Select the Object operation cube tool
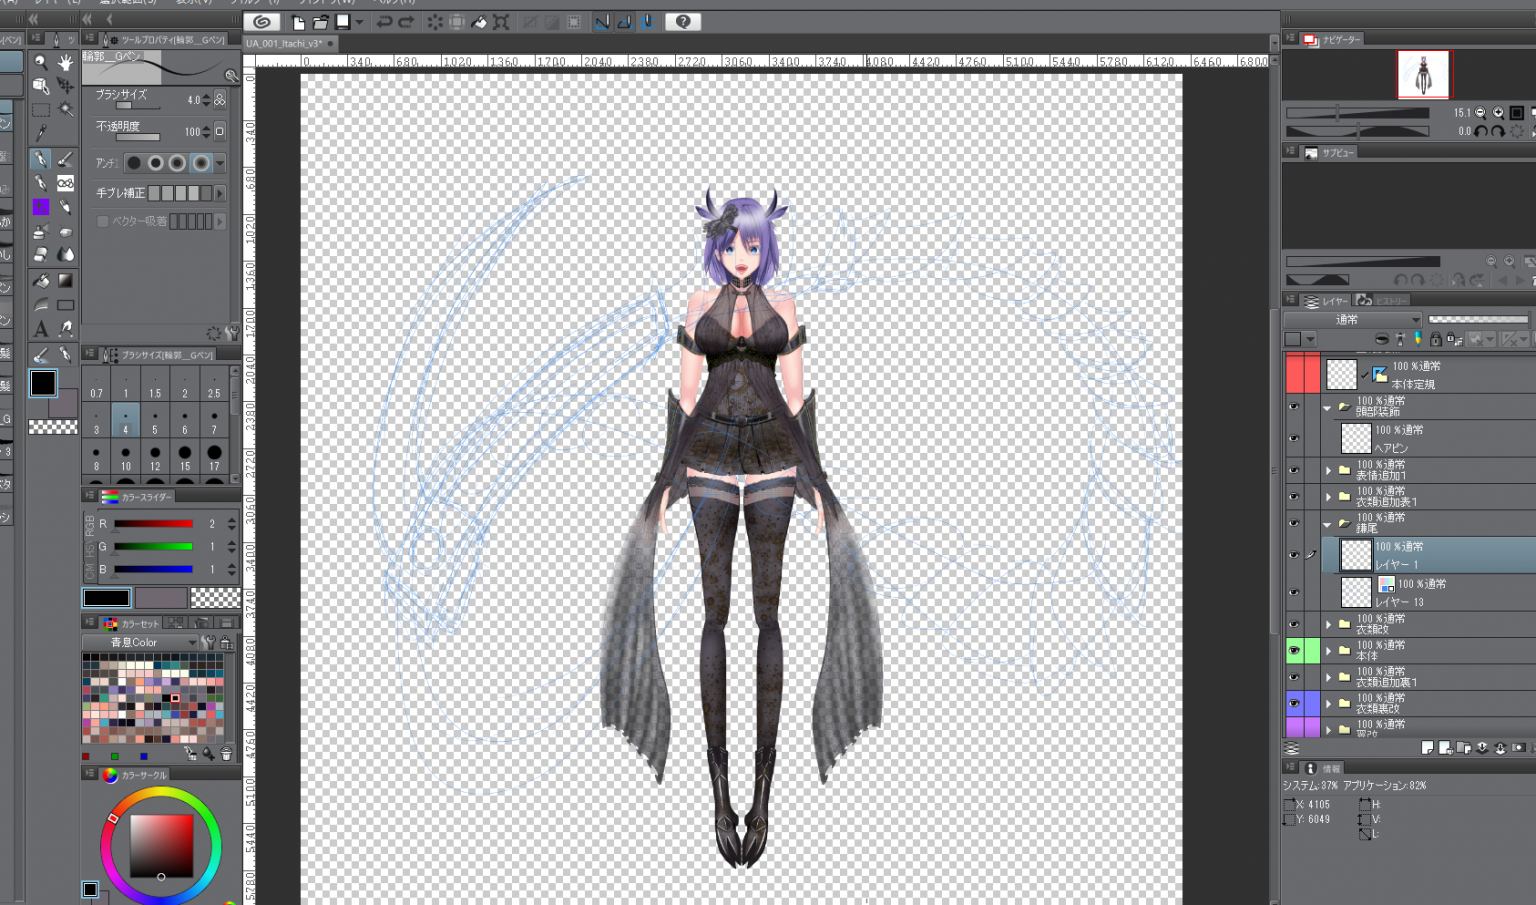Viewport: 1536px width, 905px height. (x=41, y=86)
